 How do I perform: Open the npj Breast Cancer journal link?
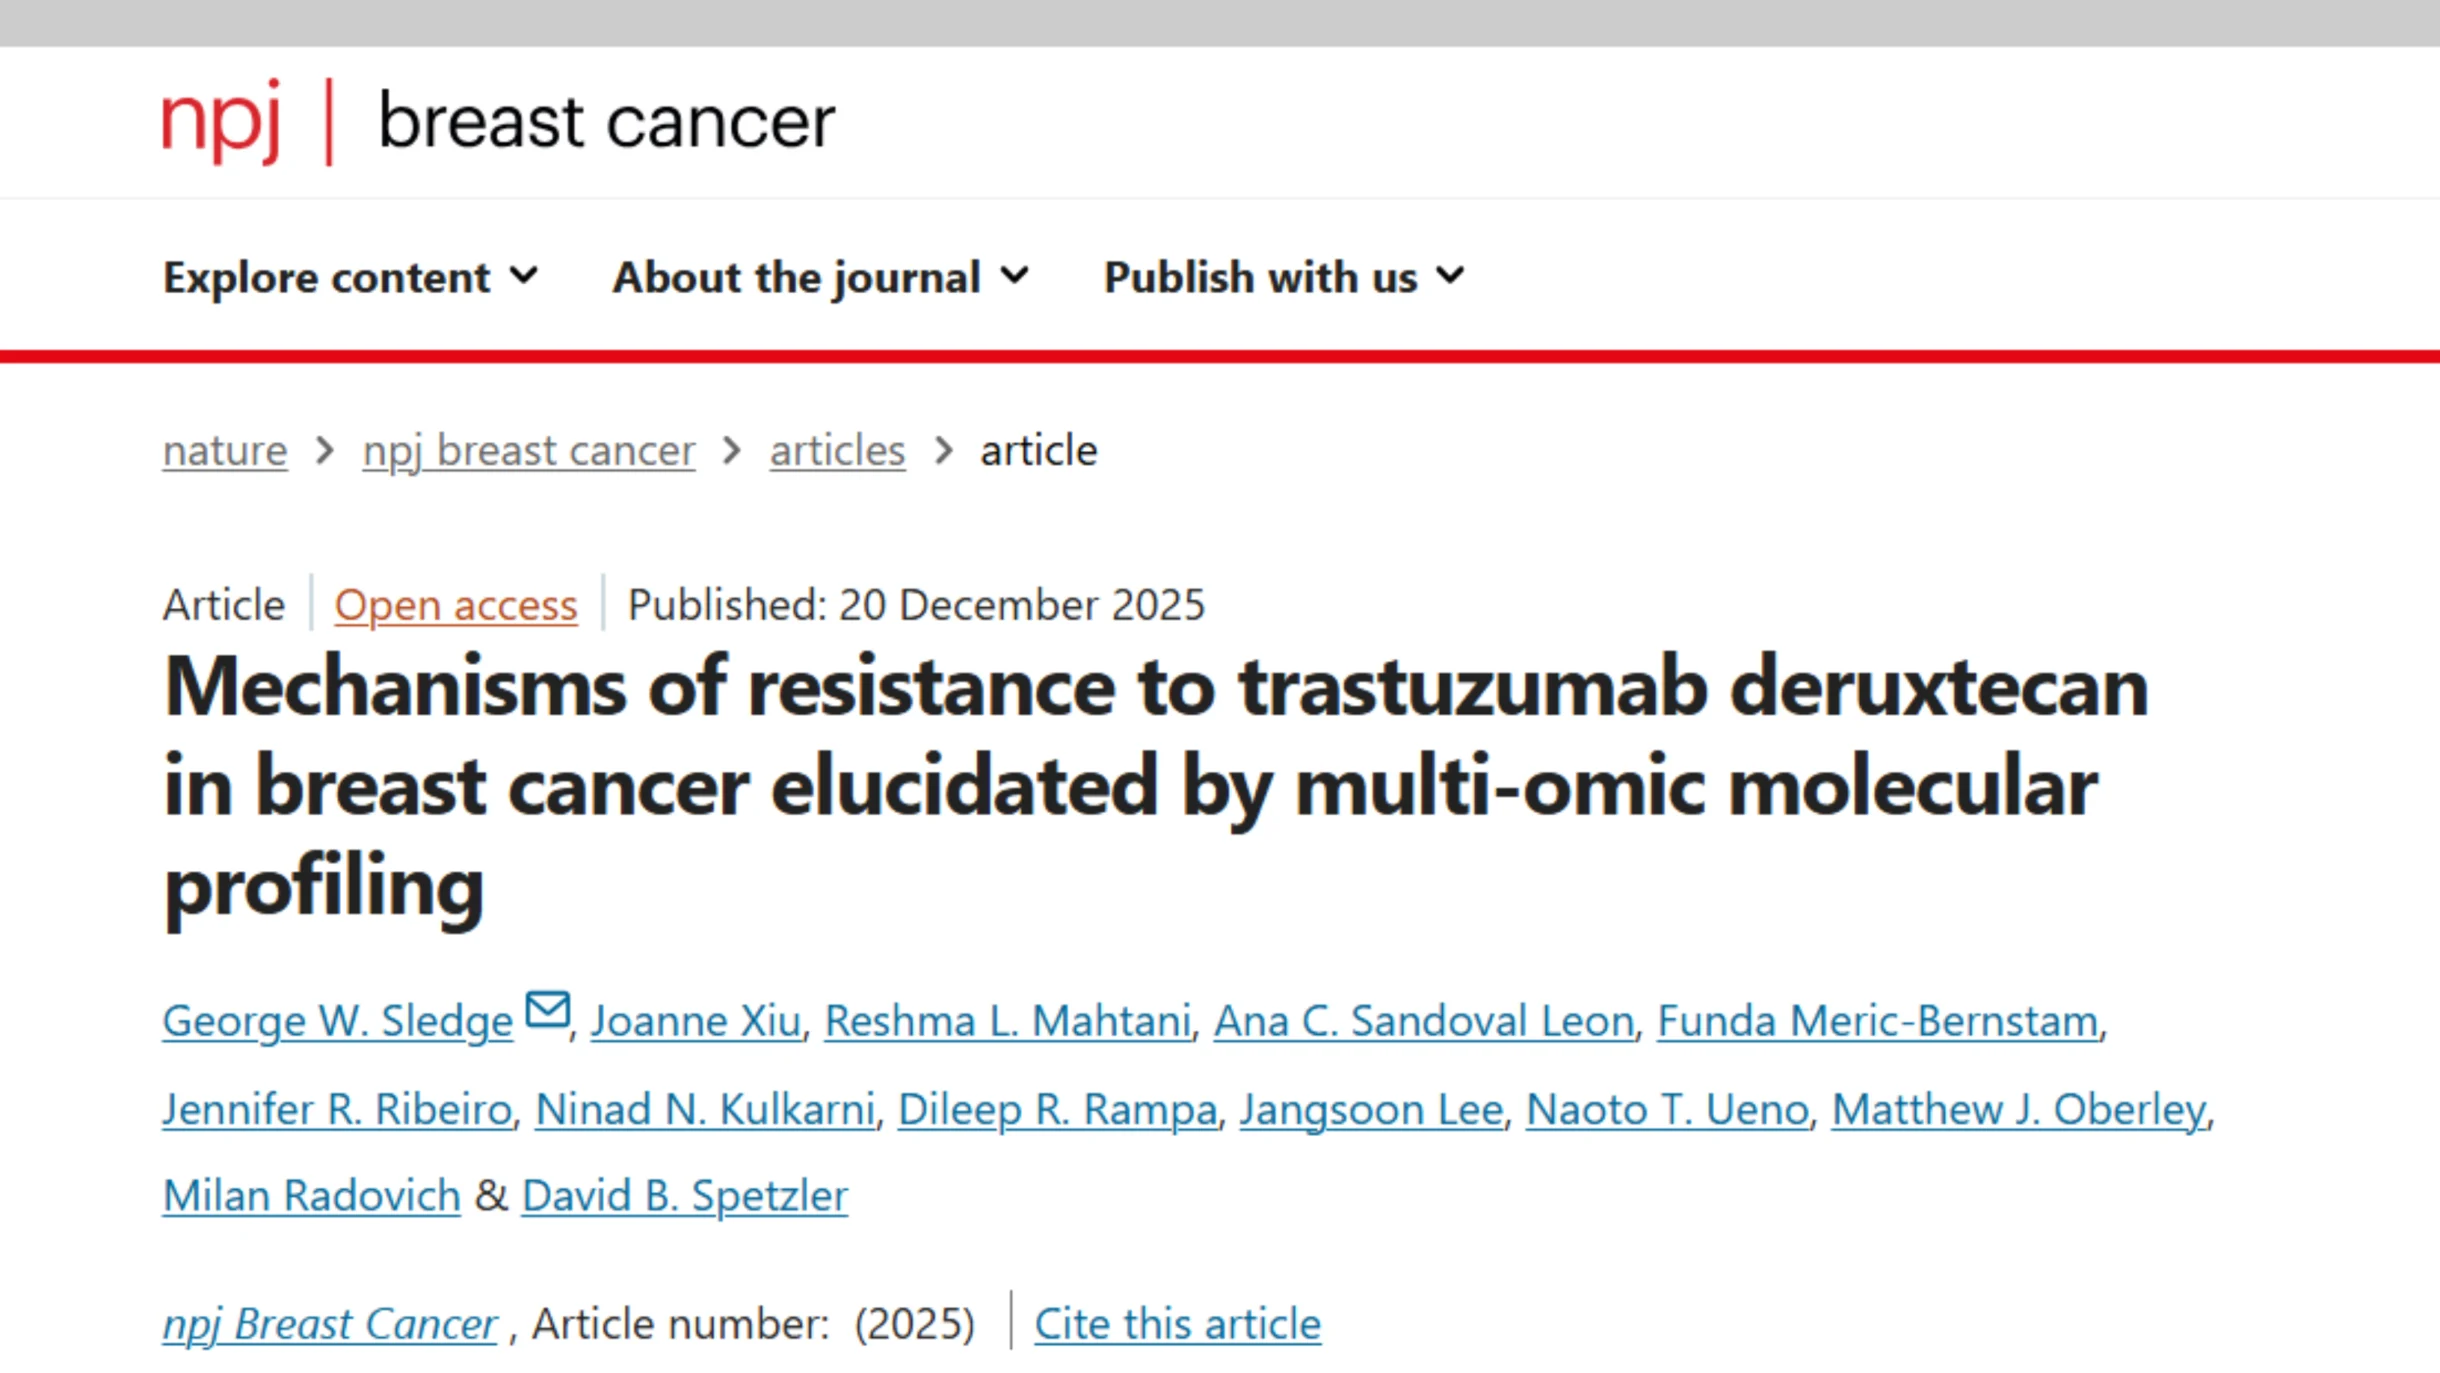pos(330,1323)
